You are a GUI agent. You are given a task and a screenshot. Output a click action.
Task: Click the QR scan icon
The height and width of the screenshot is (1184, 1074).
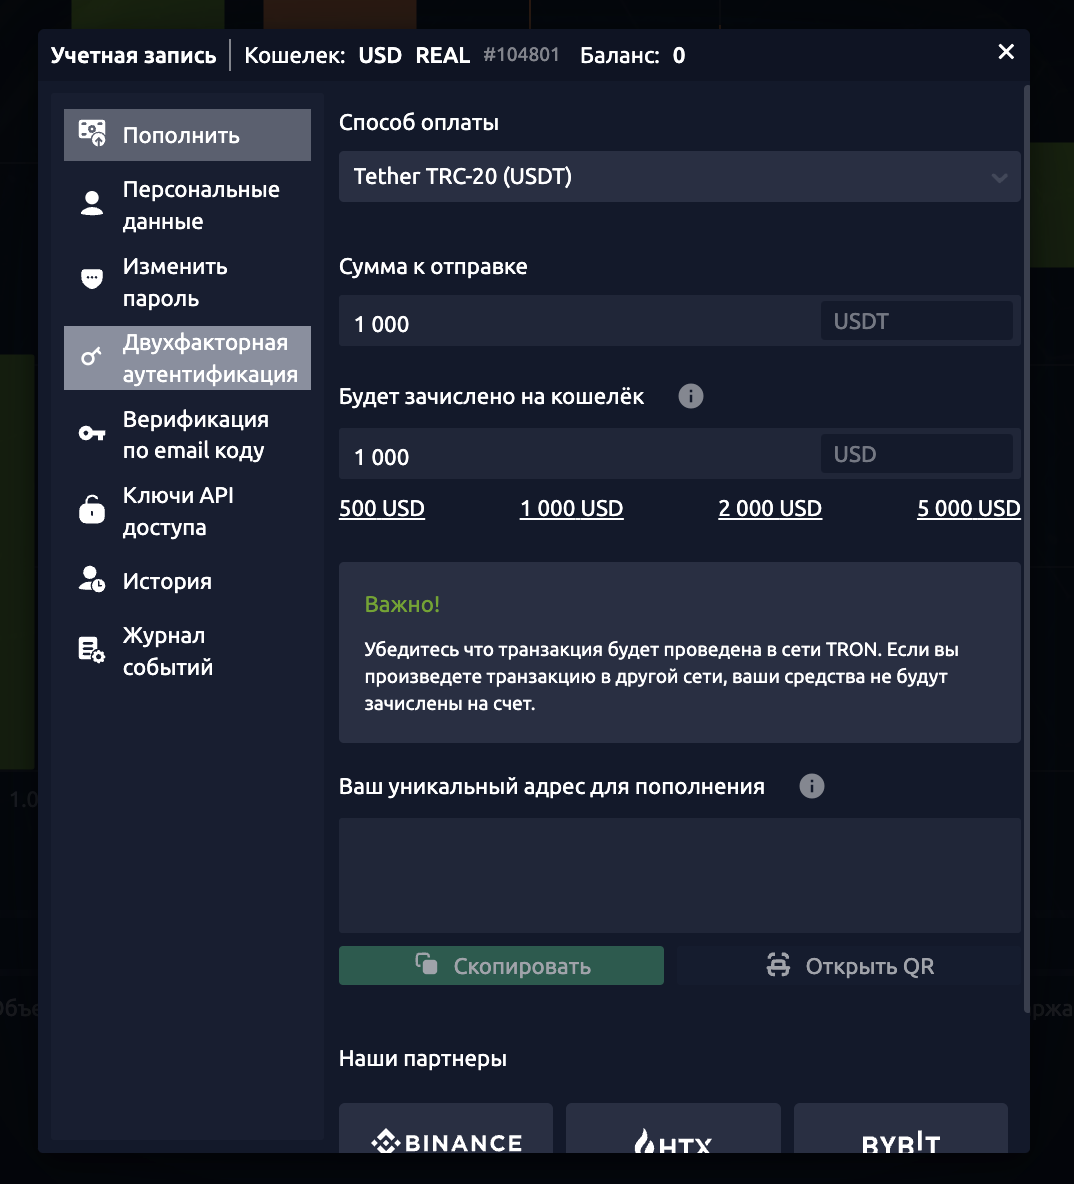tap(778, 964)
